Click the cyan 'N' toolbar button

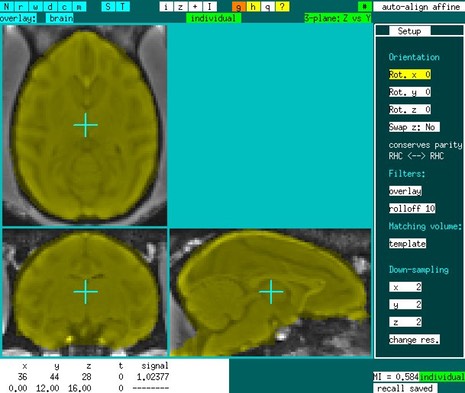tap(7, 7)
